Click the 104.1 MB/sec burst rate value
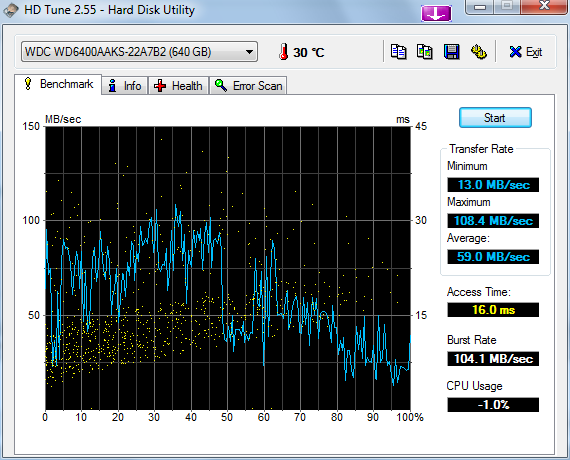The image size is (570, 460). tap(493, 359)
